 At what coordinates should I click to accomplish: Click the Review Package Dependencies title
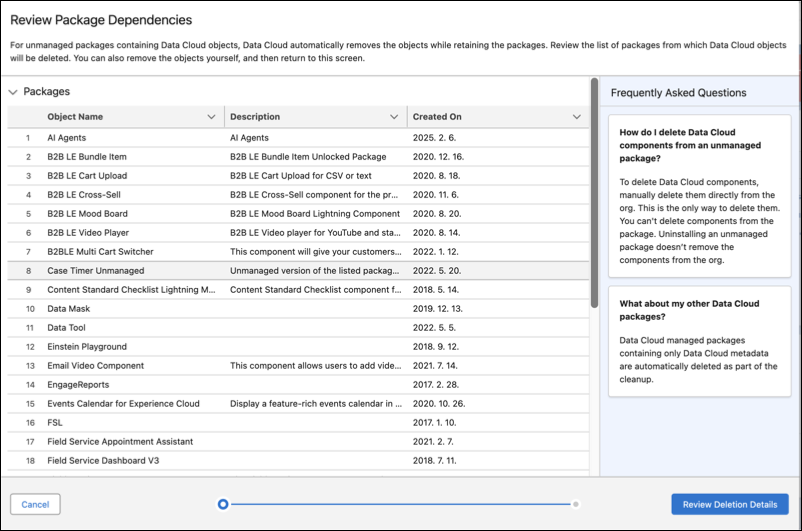pos(101,20)
